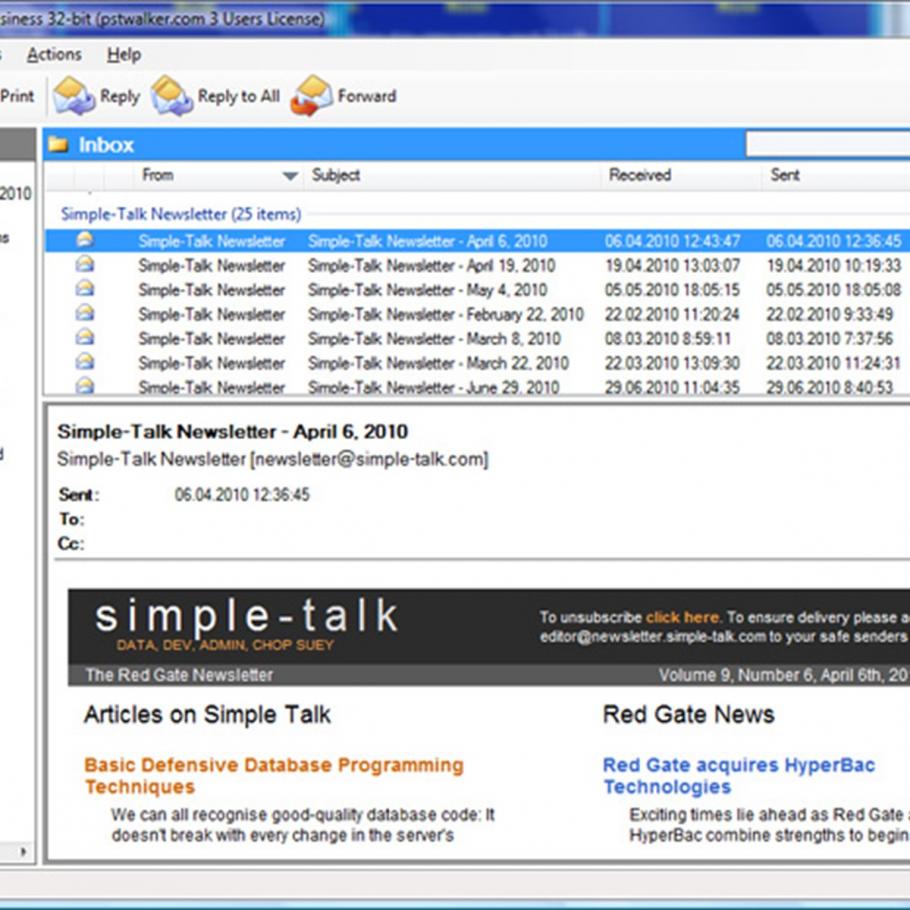Image resolution: width=910 pixels, height=910 pixels.
Task: Click the left panel scroll right arrow
Action: [23, 852]
